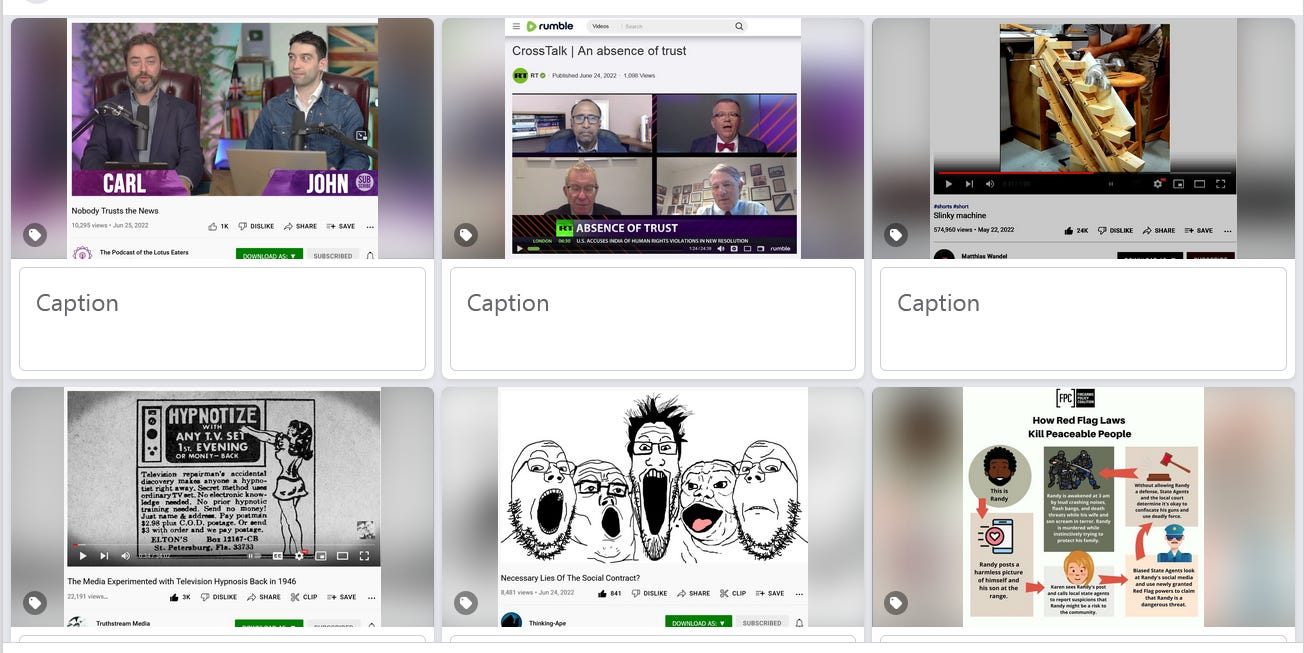The height and width of the screenshot is (653, 1304).
Task: Select the CrossTalk An absence of trust thumbnail
Action: [x=653, y=138]
